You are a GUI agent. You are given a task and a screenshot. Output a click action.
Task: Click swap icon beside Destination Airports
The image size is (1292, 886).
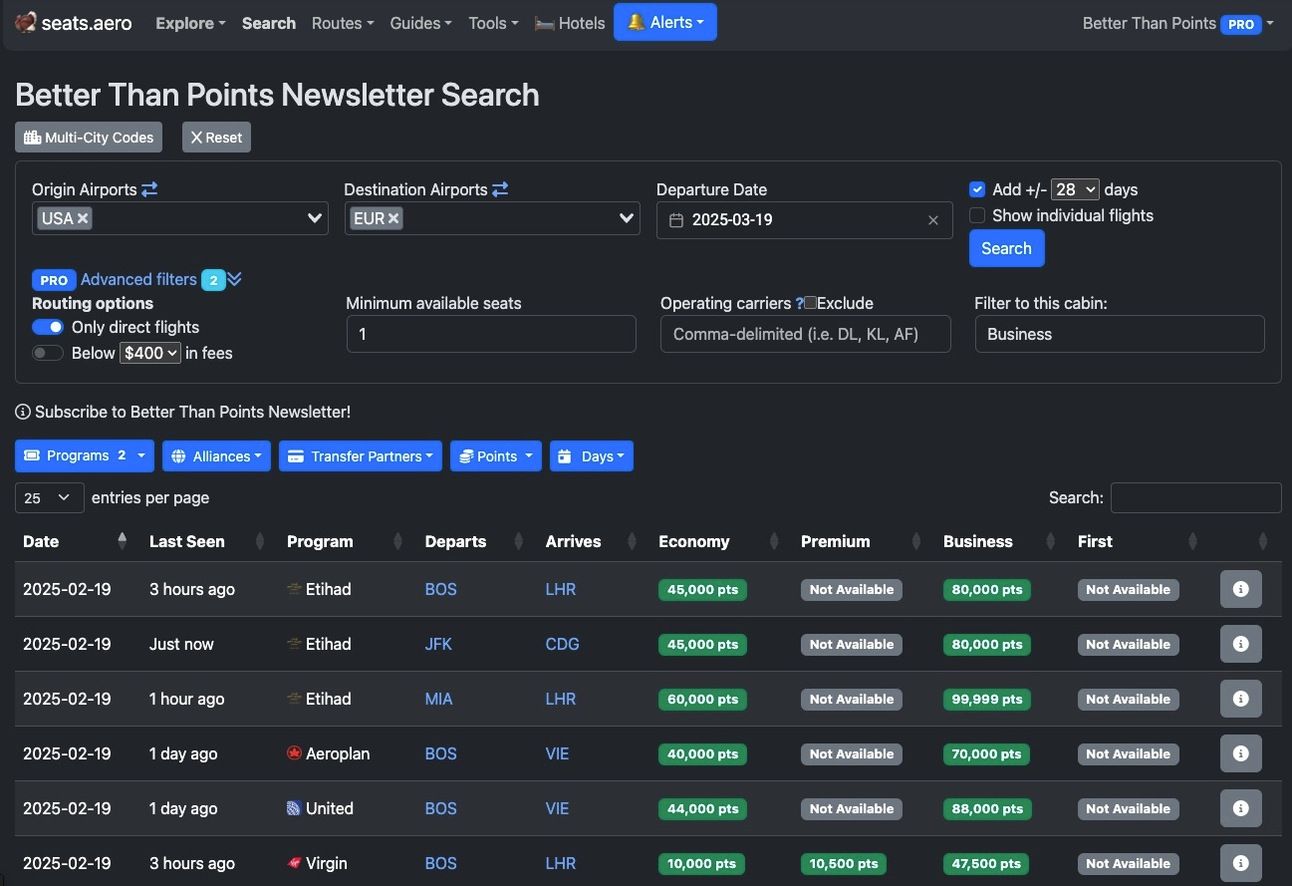tap(500, 189)
